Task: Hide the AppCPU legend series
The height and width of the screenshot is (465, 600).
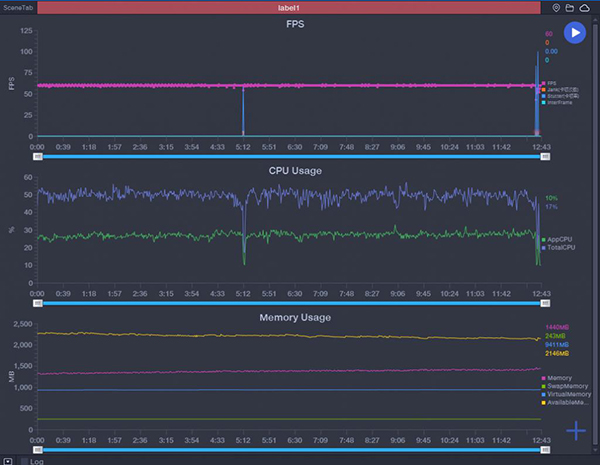Action: point(556,240)
